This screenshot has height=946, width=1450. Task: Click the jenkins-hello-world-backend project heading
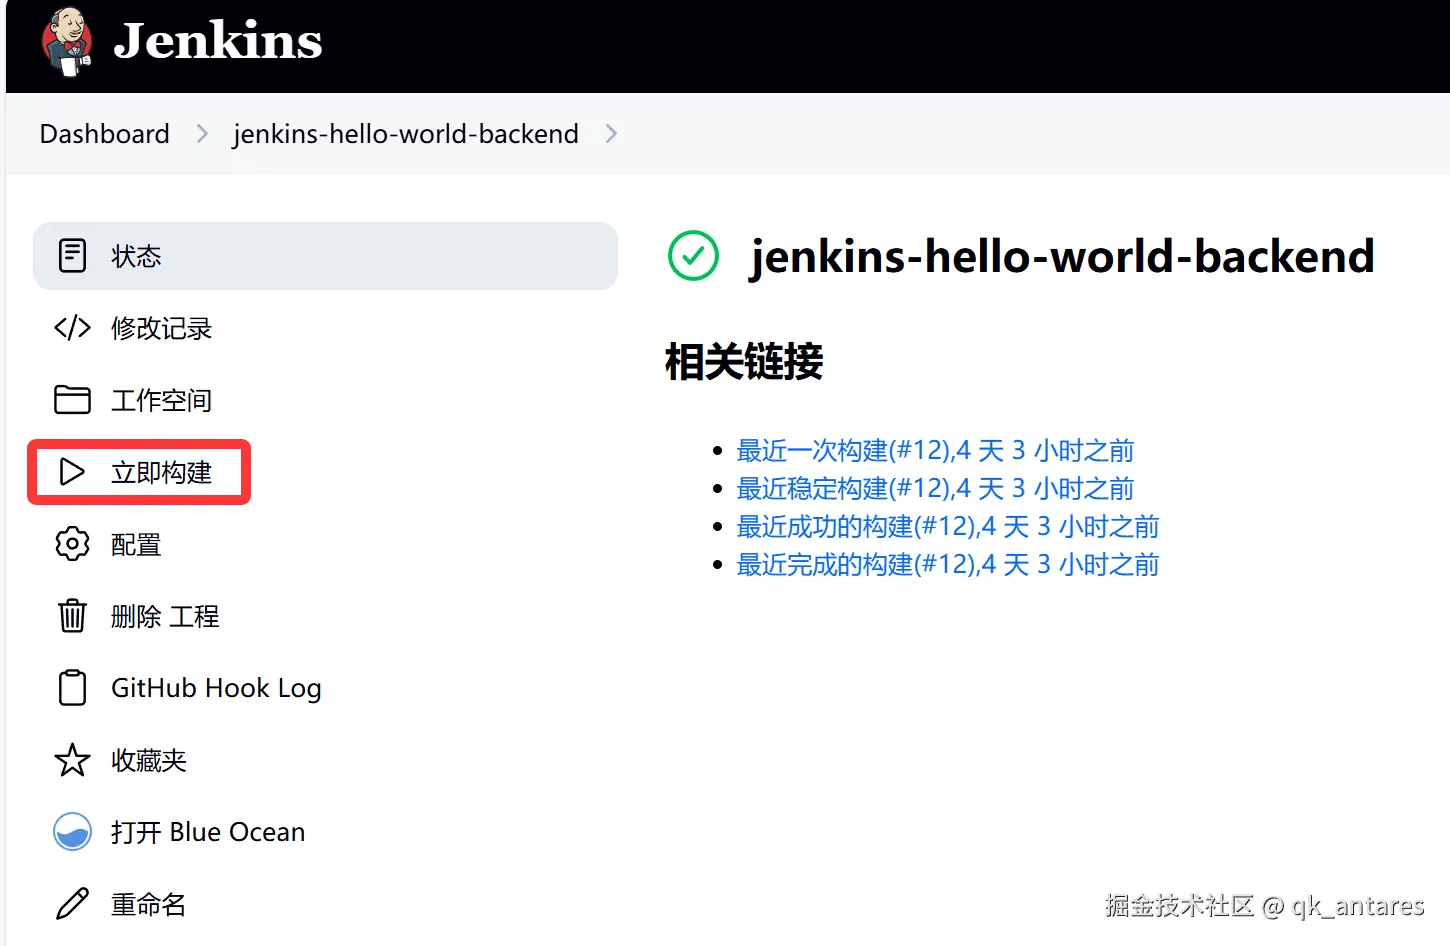[x=1062, y=257]
